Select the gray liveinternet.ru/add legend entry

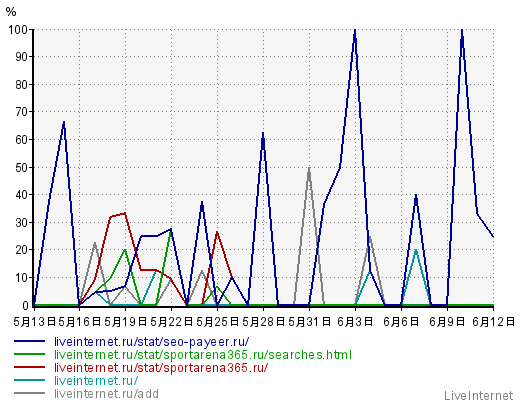[106, 394]
